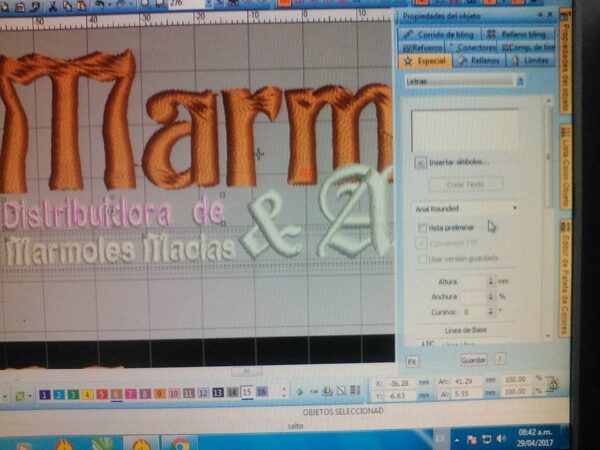
Task: Select color swatch 16
Action: (x=262, y=392)
